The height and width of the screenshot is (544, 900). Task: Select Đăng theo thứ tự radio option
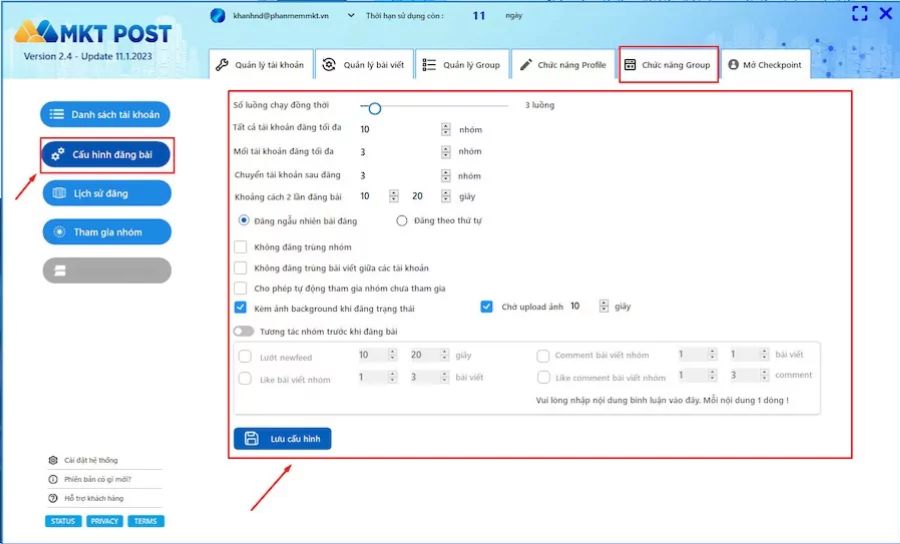(402, 220)
